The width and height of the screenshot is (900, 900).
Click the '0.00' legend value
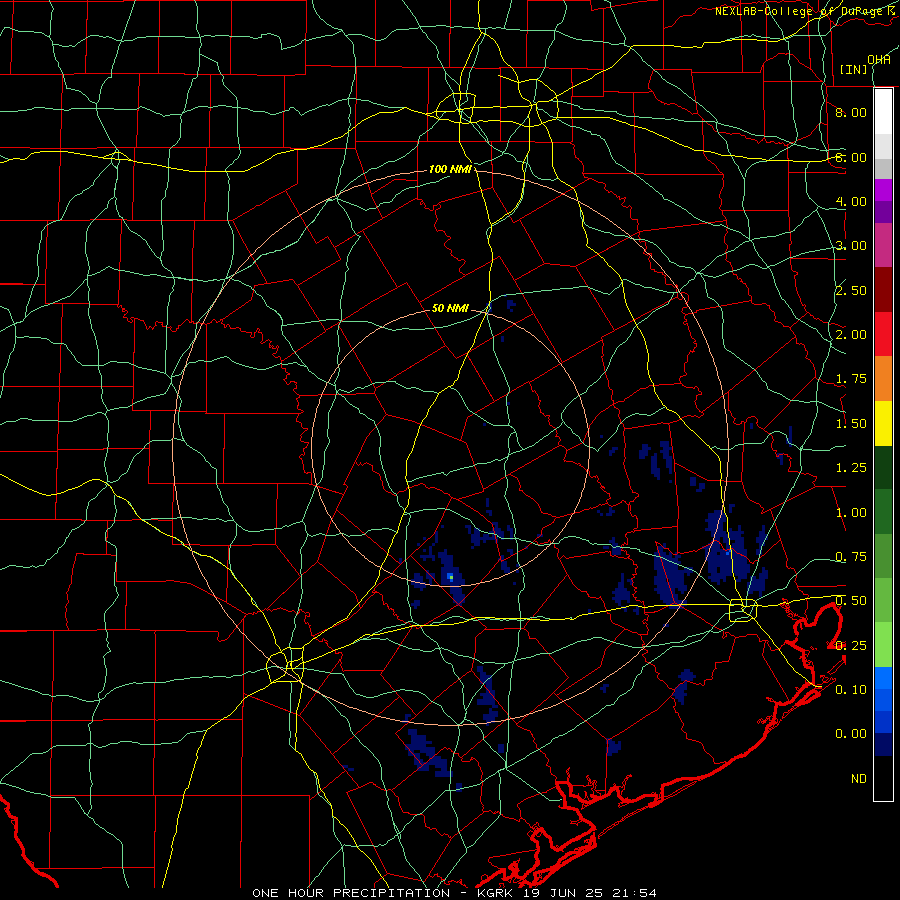tap(851, 734)
